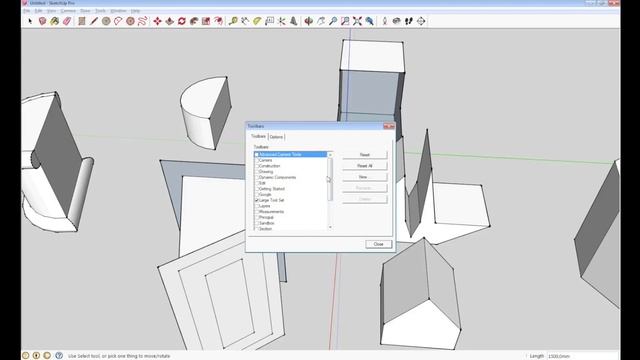Check the Principal toolbar checkbox

[257, 218]
